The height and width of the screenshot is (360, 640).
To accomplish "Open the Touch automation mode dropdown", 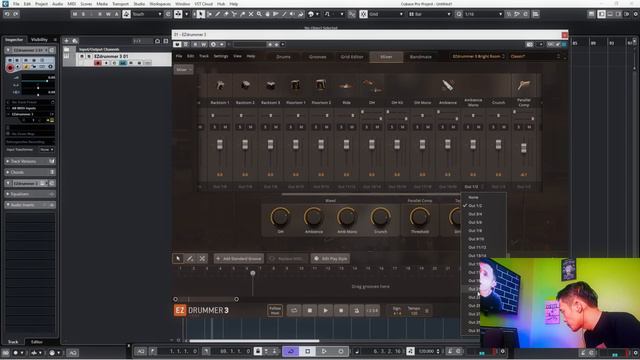I will (x=147, y=14).
